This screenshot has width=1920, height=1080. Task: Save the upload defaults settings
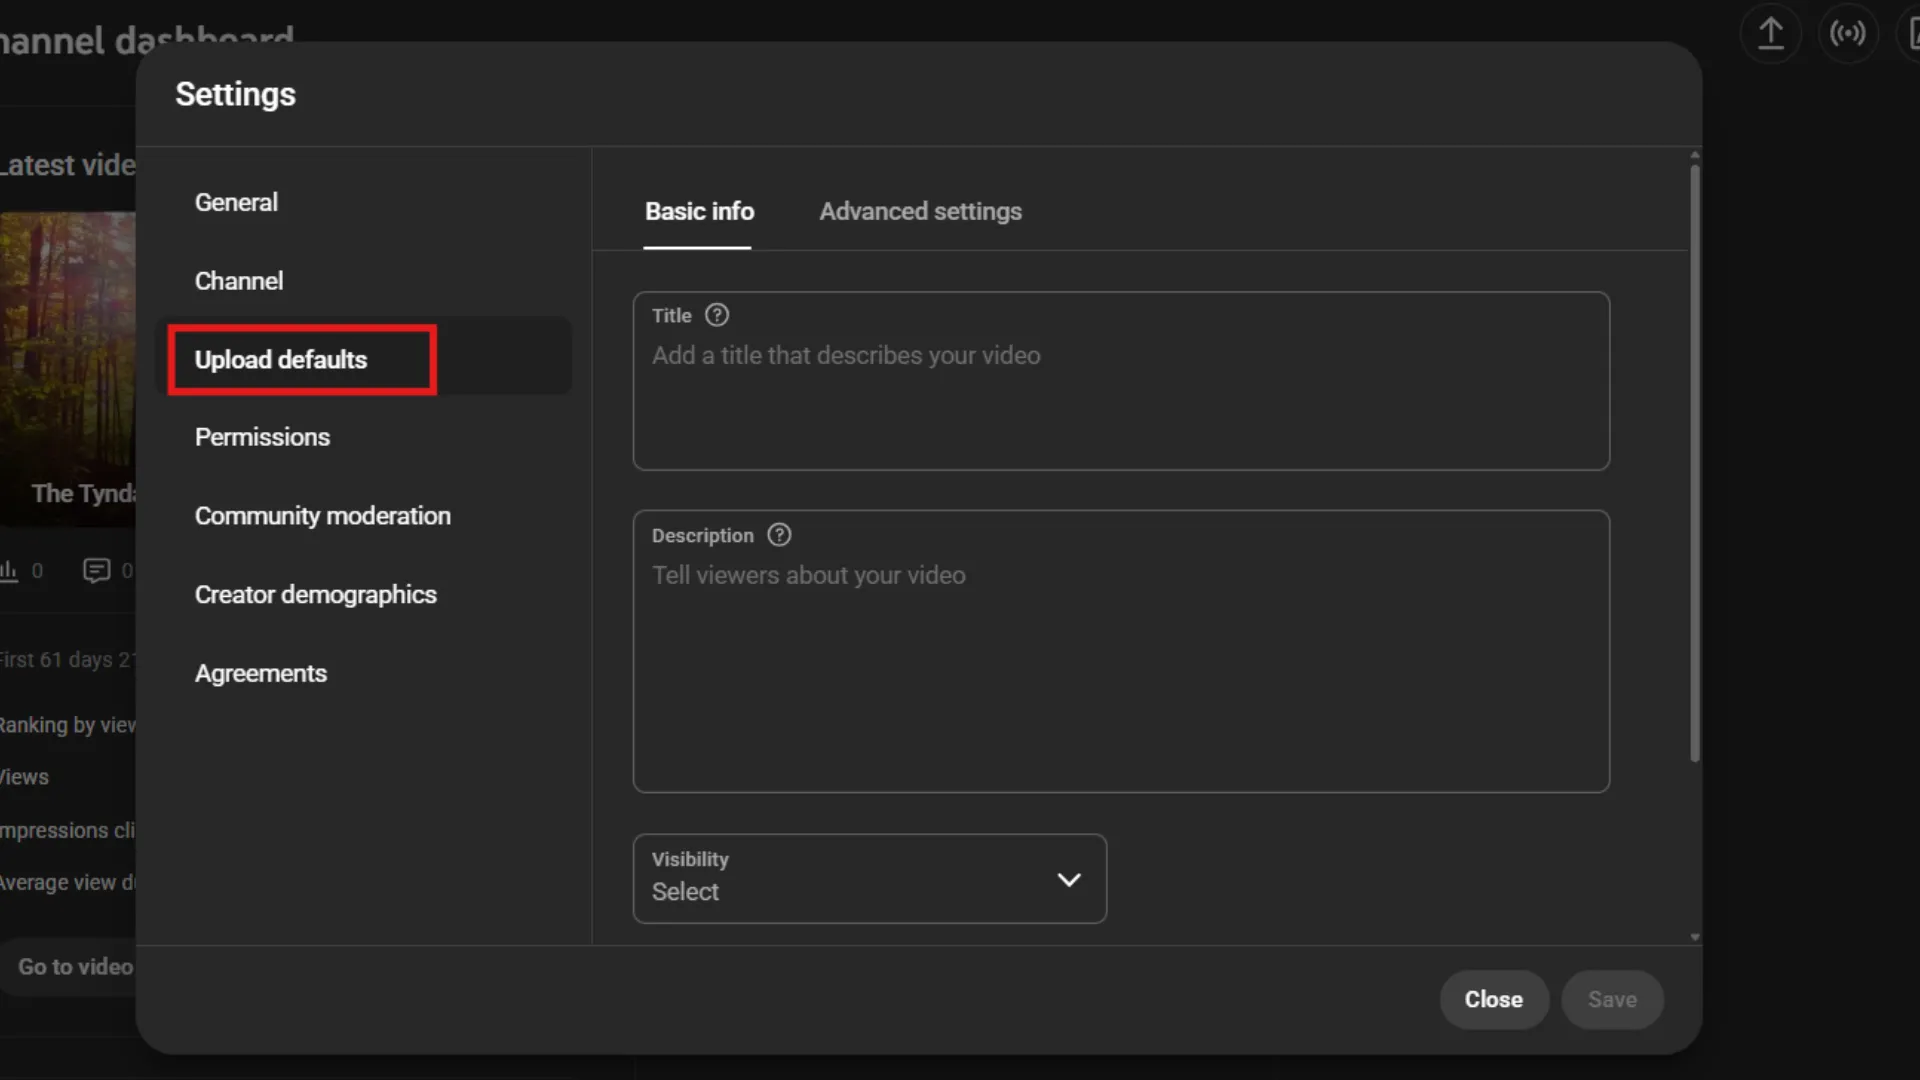[x=1612, y=999]
